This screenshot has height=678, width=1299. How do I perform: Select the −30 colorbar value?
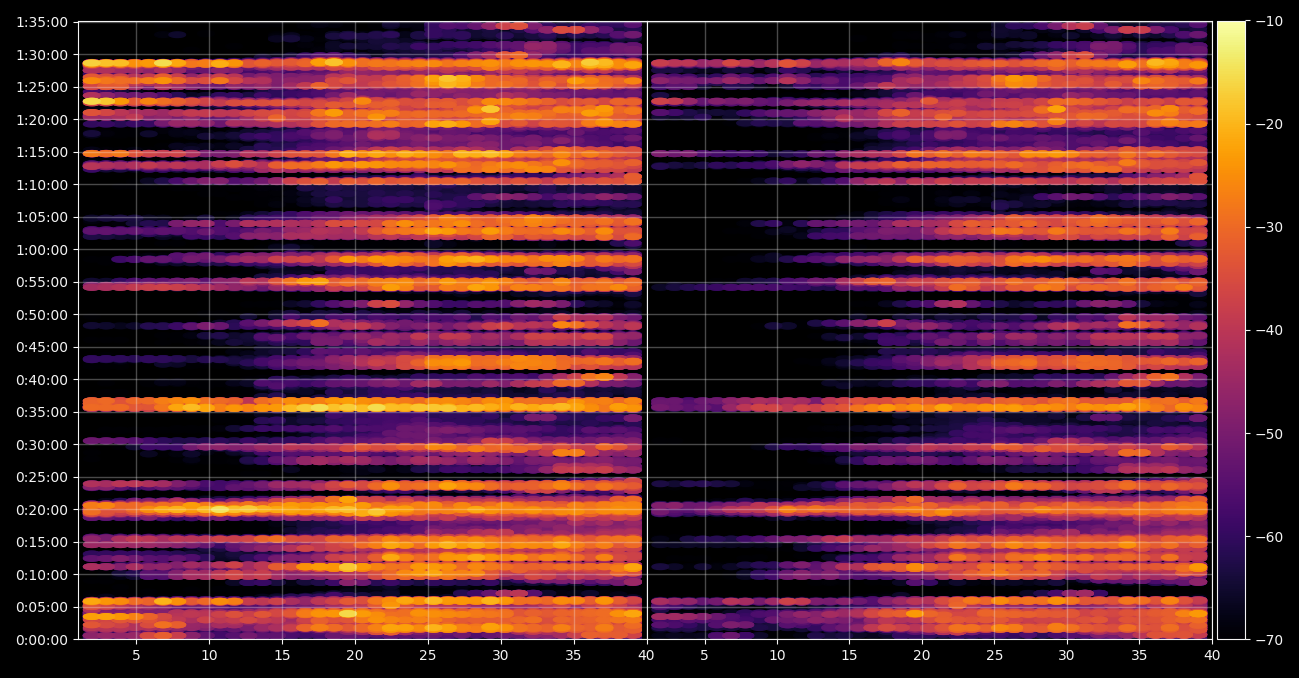(x=1268, y=227)
